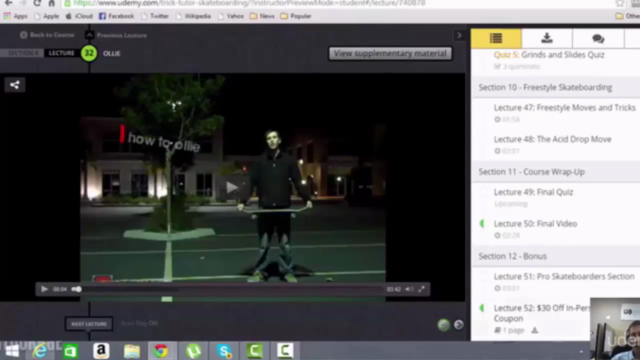Open the Wikipedia bookmark
This screenshot has width=640, height=360.
click(x=193, y=16)
